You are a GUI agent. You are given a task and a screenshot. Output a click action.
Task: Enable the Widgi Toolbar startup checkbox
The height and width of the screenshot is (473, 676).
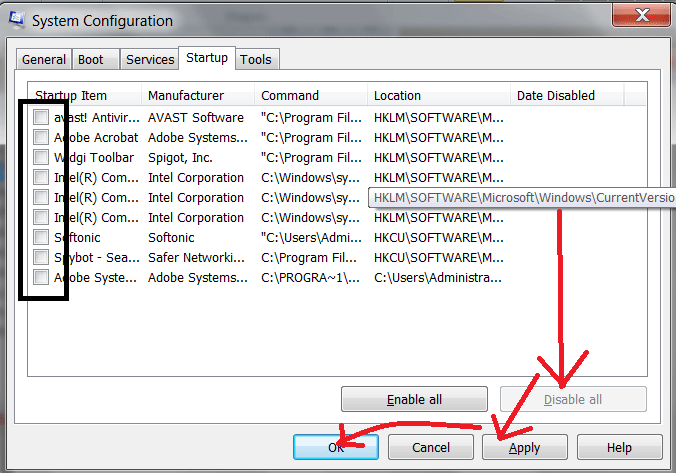tap(41, 157)
